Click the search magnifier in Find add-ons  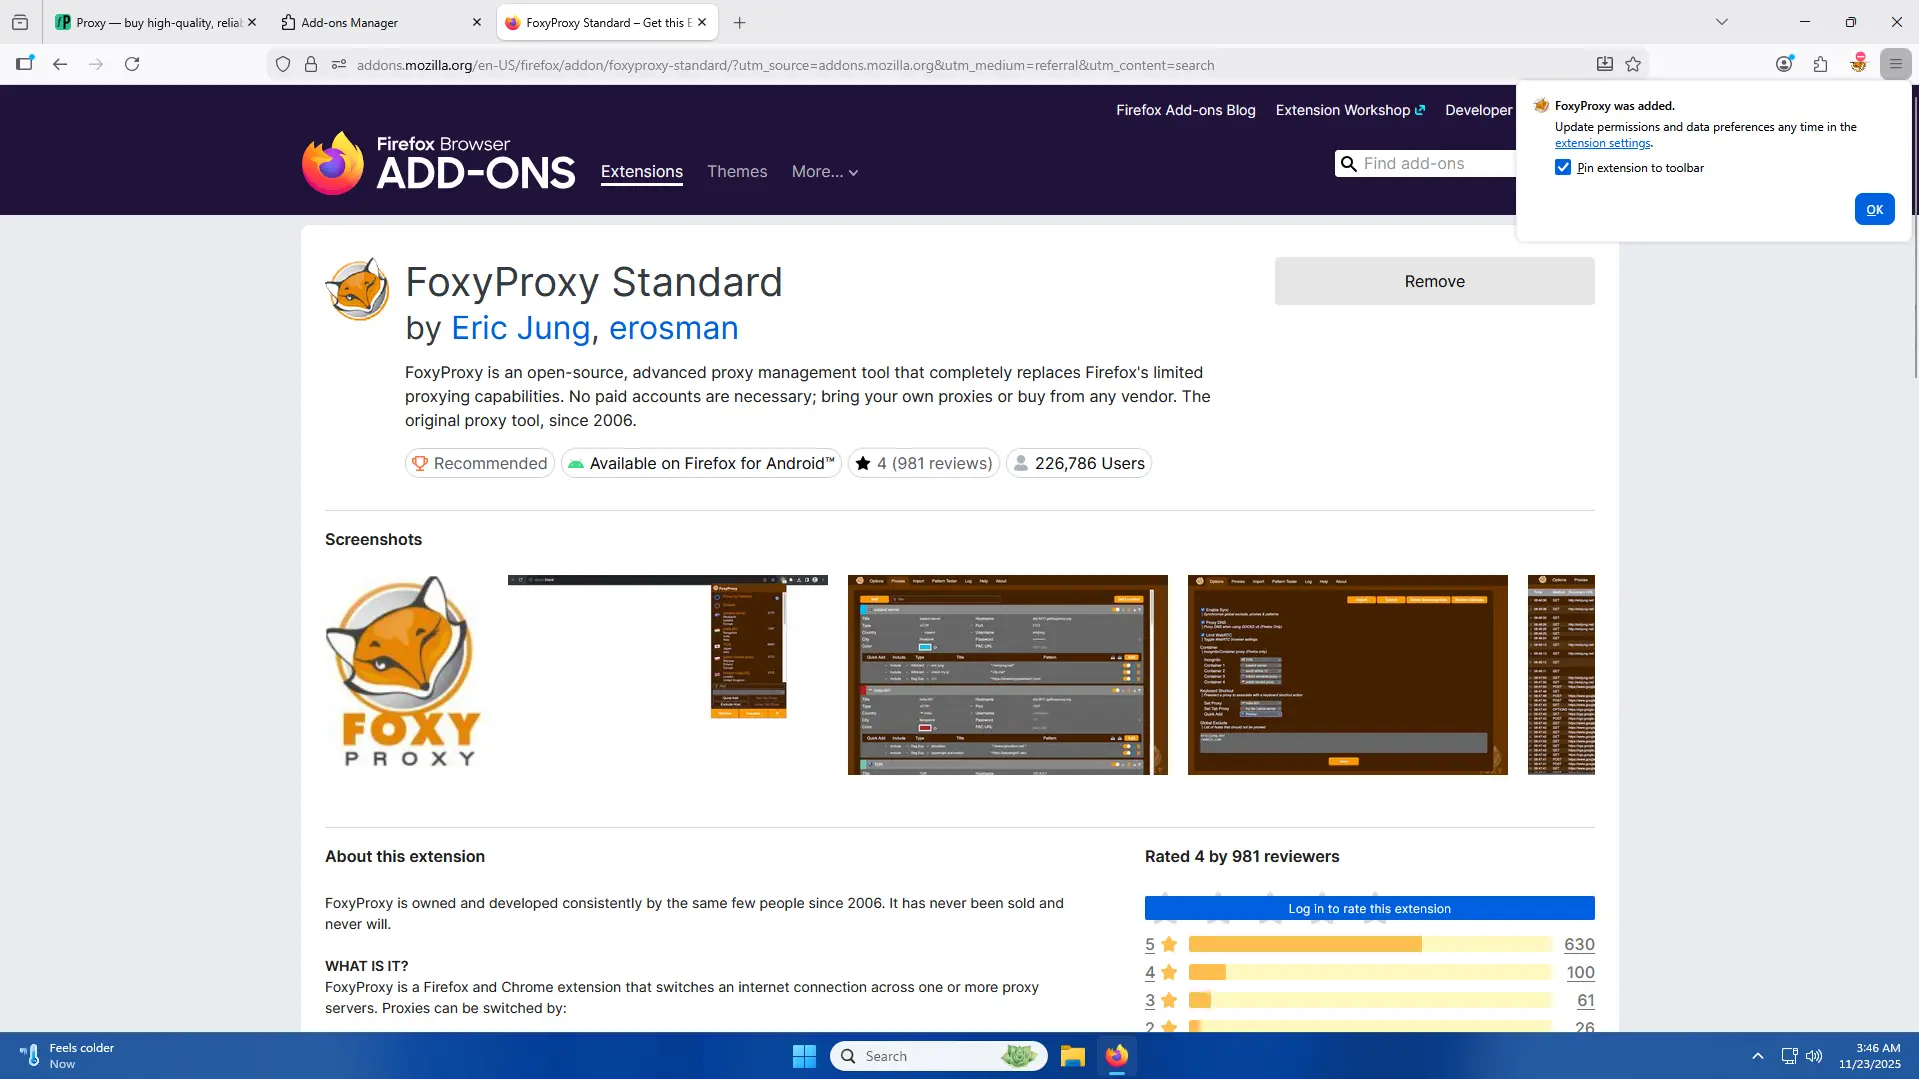click(x=1349, y=164)
